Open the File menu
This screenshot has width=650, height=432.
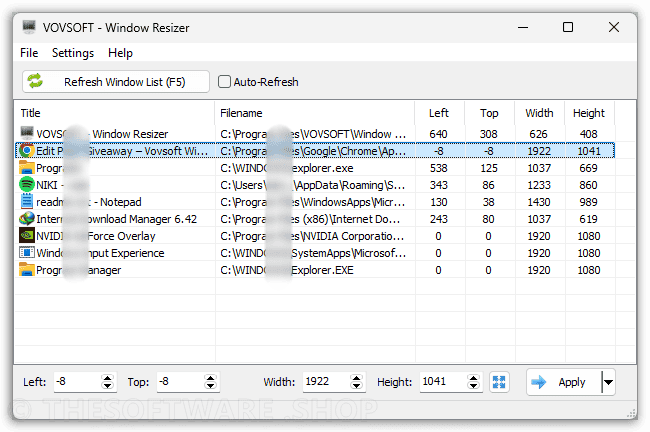click(x=29, y=53)
